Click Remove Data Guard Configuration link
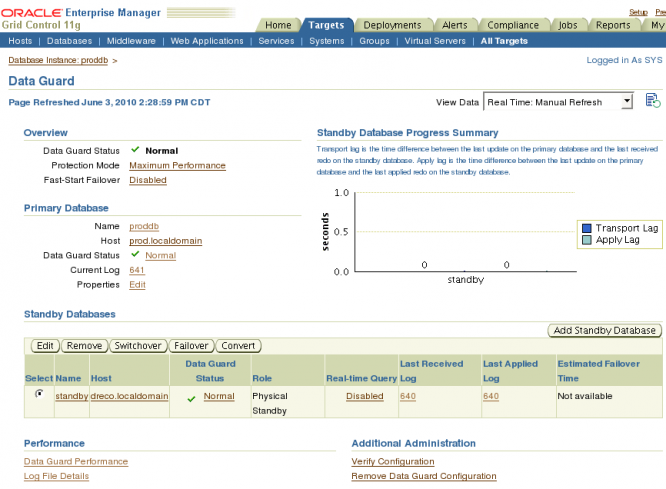 pos(424,476)
